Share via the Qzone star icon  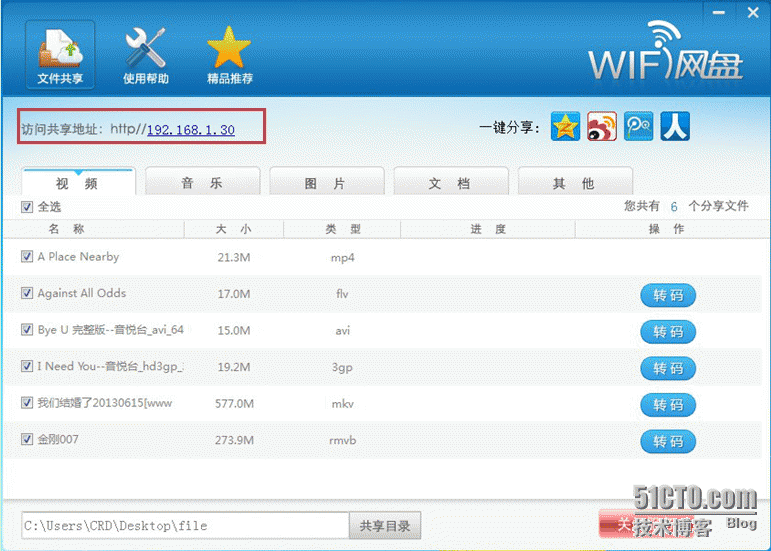coord(565,126)
